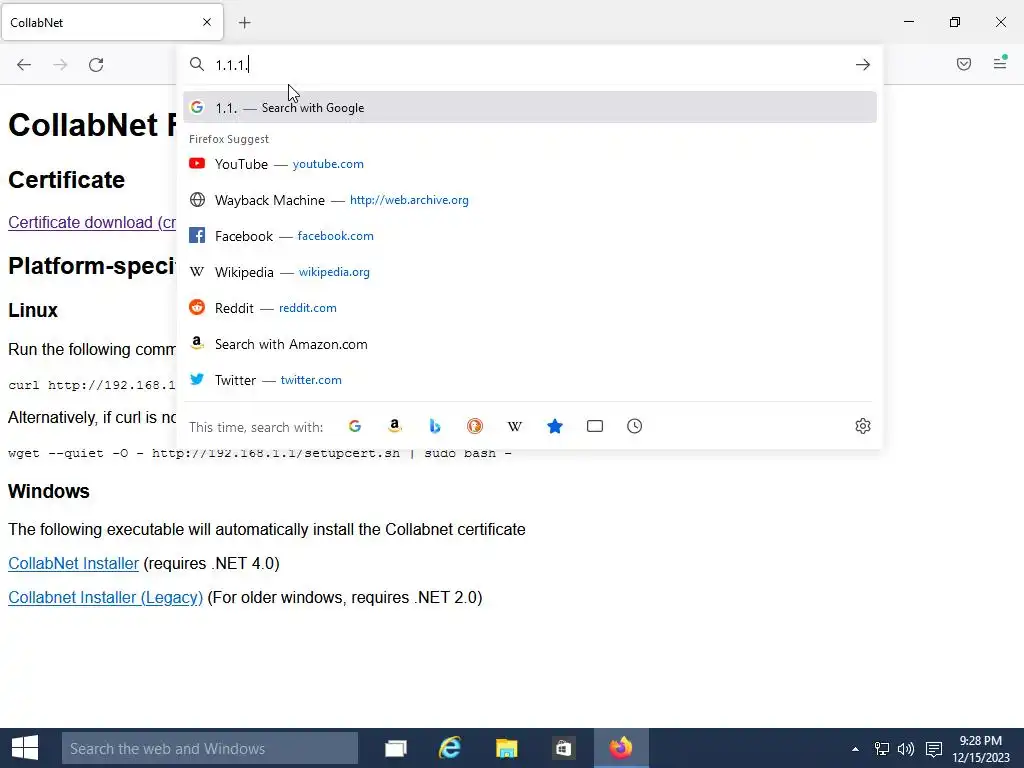Search open tabs with tab icon
The width and height of the screenshot is (1024, 768).
(595, 426)
